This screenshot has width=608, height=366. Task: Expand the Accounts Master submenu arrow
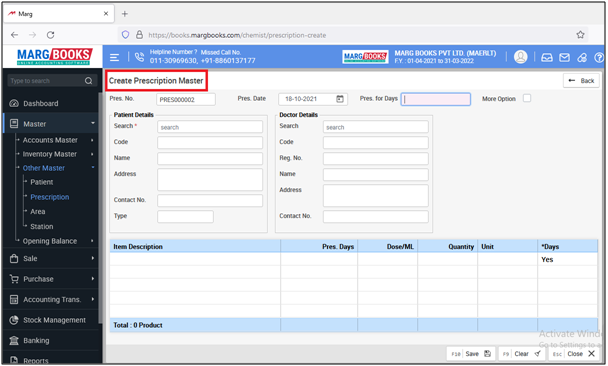coord(92,140)
